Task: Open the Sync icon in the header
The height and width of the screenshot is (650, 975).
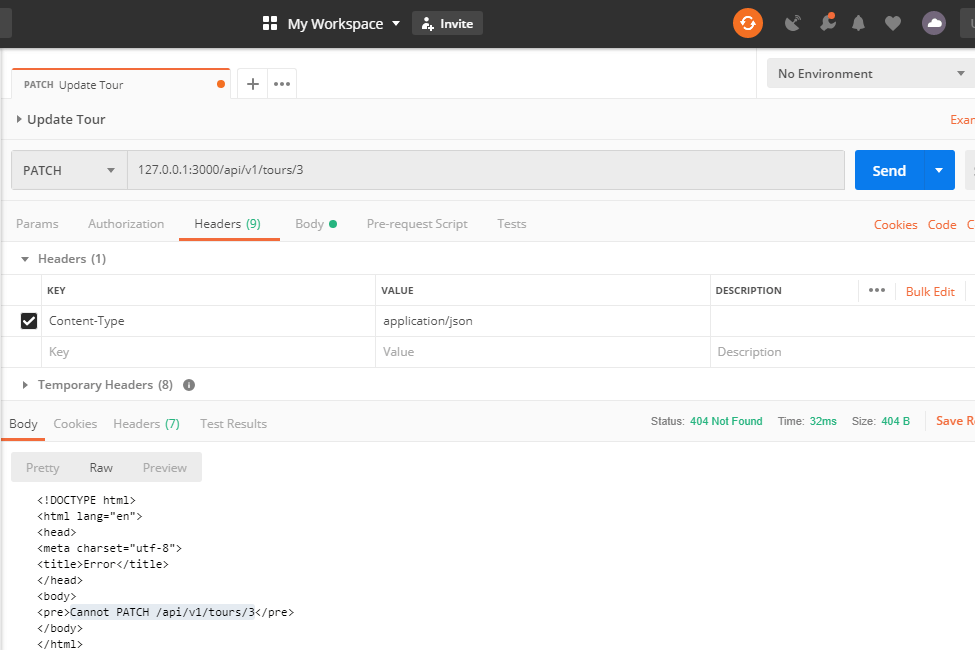Action: 747,22
